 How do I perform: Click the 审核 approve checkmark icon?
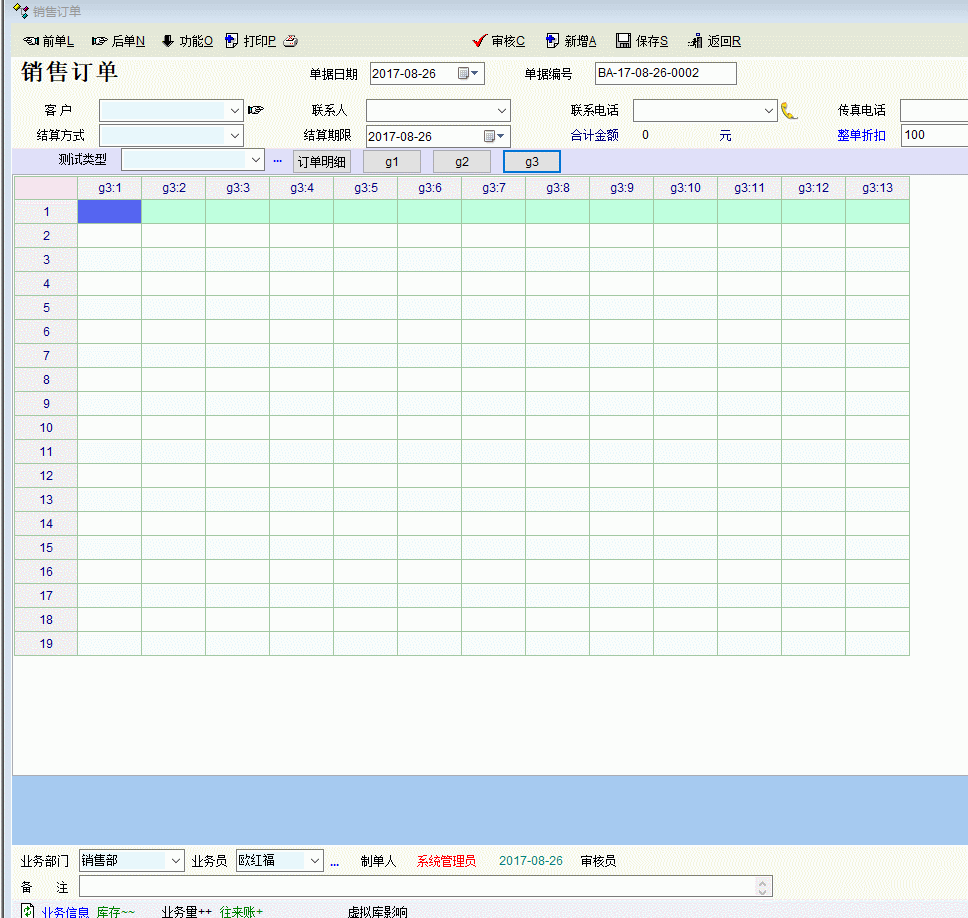(479, 41)
